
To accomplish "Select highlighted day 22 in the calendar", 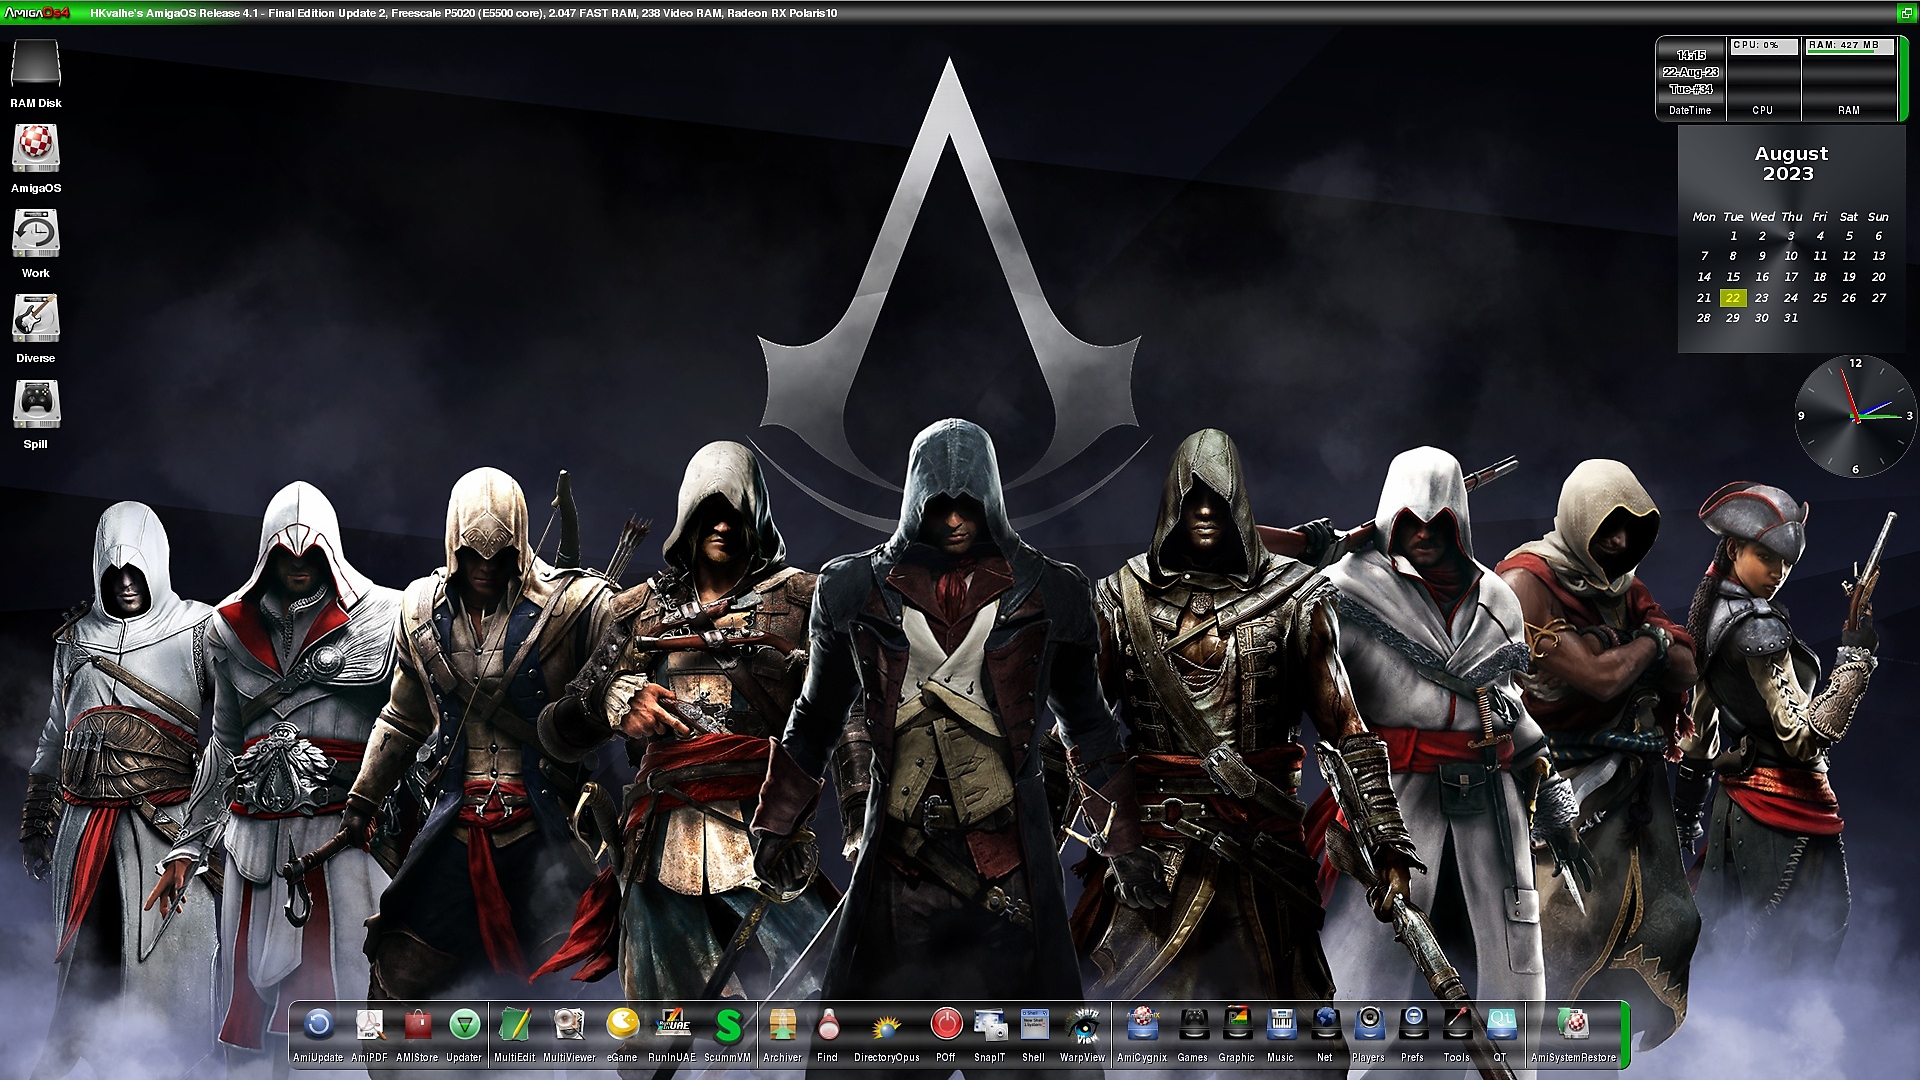I will (x=1733, y=298).
